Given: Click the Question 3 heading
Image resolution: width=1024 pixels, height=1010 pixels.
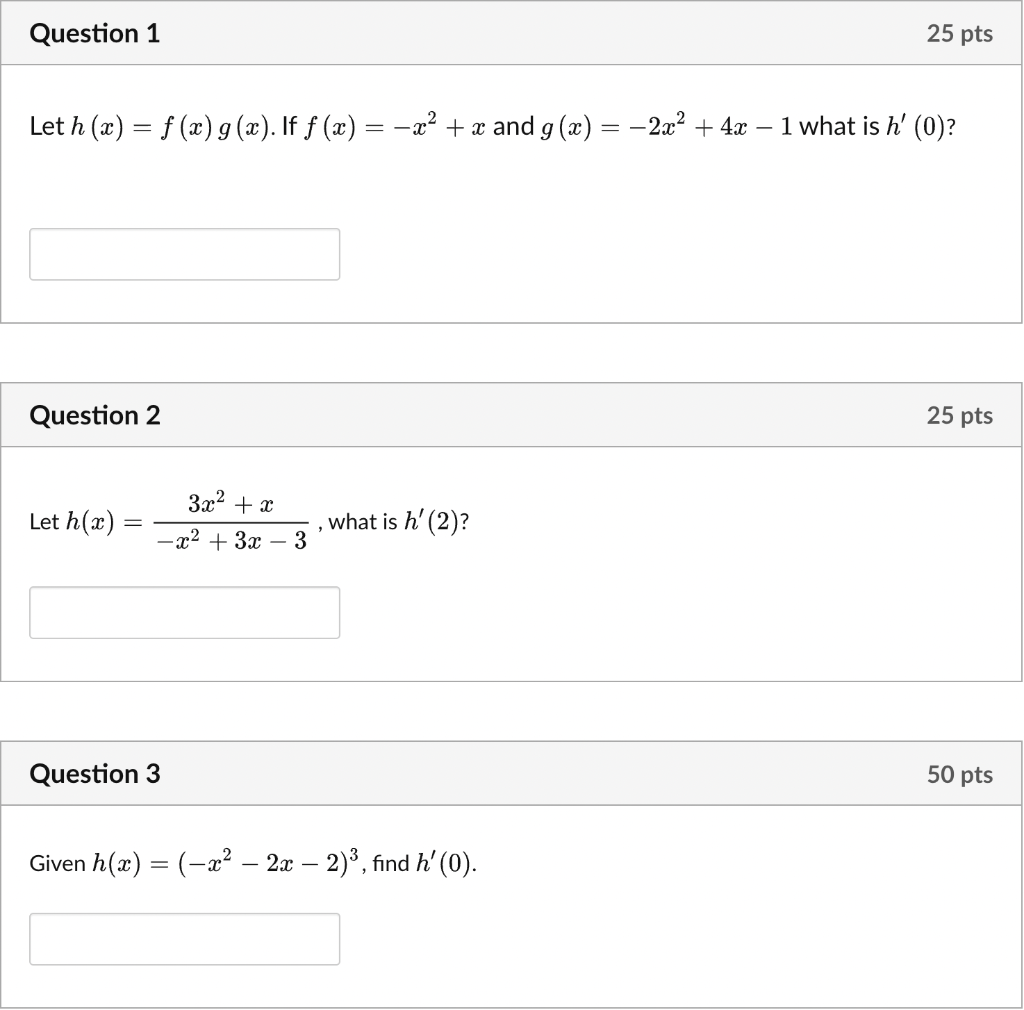Looking at the screenshot, I should [95, 774].
